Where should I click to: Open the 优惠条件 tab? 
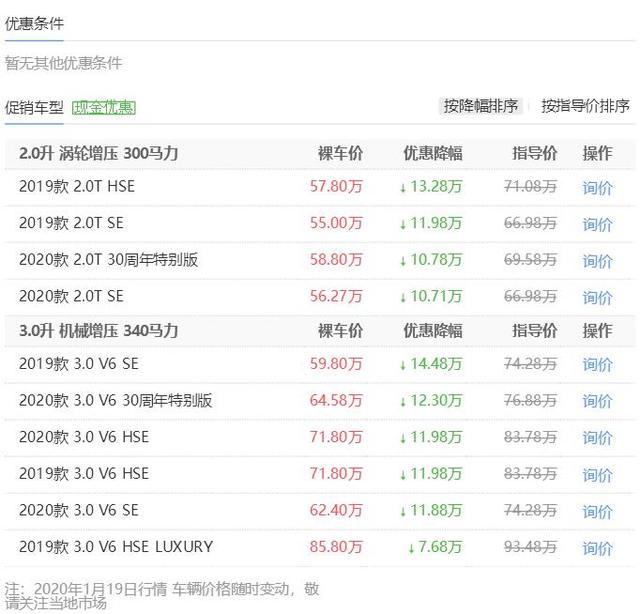(x=34, y=24)
